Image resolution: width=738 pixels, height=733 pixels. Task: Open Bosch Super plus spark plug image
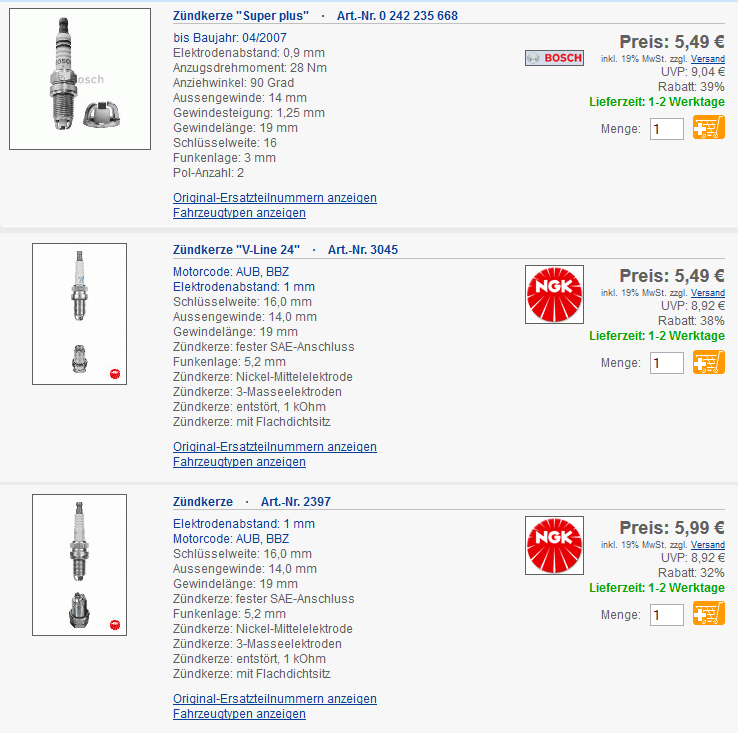[80, 79]
